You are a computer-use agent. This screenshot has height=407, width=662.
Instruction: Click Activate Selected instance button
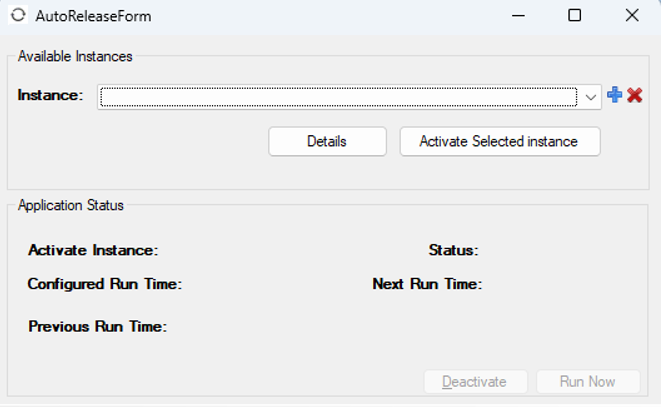(500, 141)
